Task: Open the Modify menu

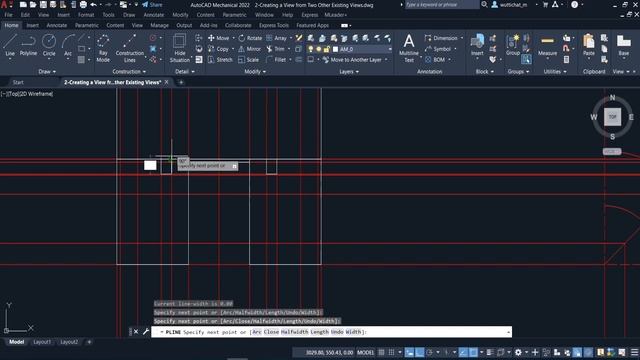Action: [180, 15]
